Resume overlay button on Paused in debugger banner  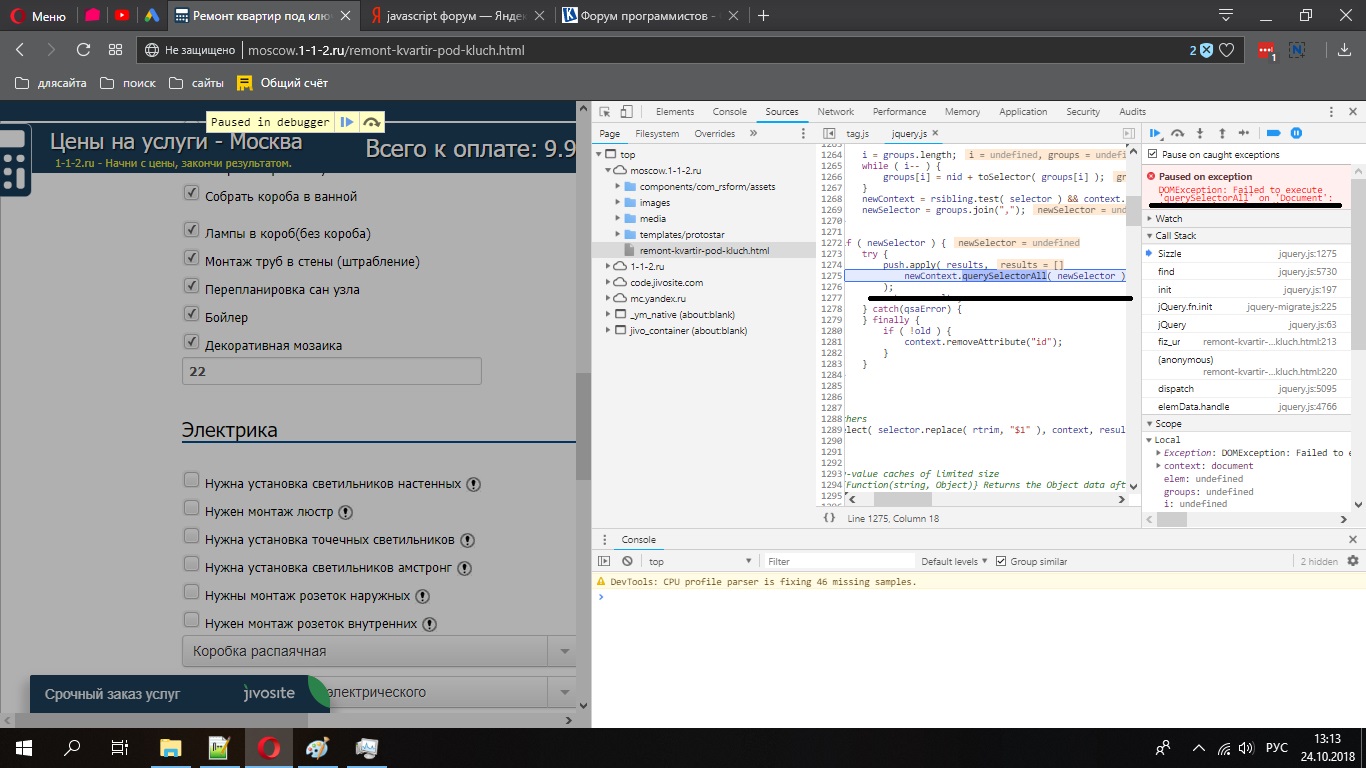[347, 122]
